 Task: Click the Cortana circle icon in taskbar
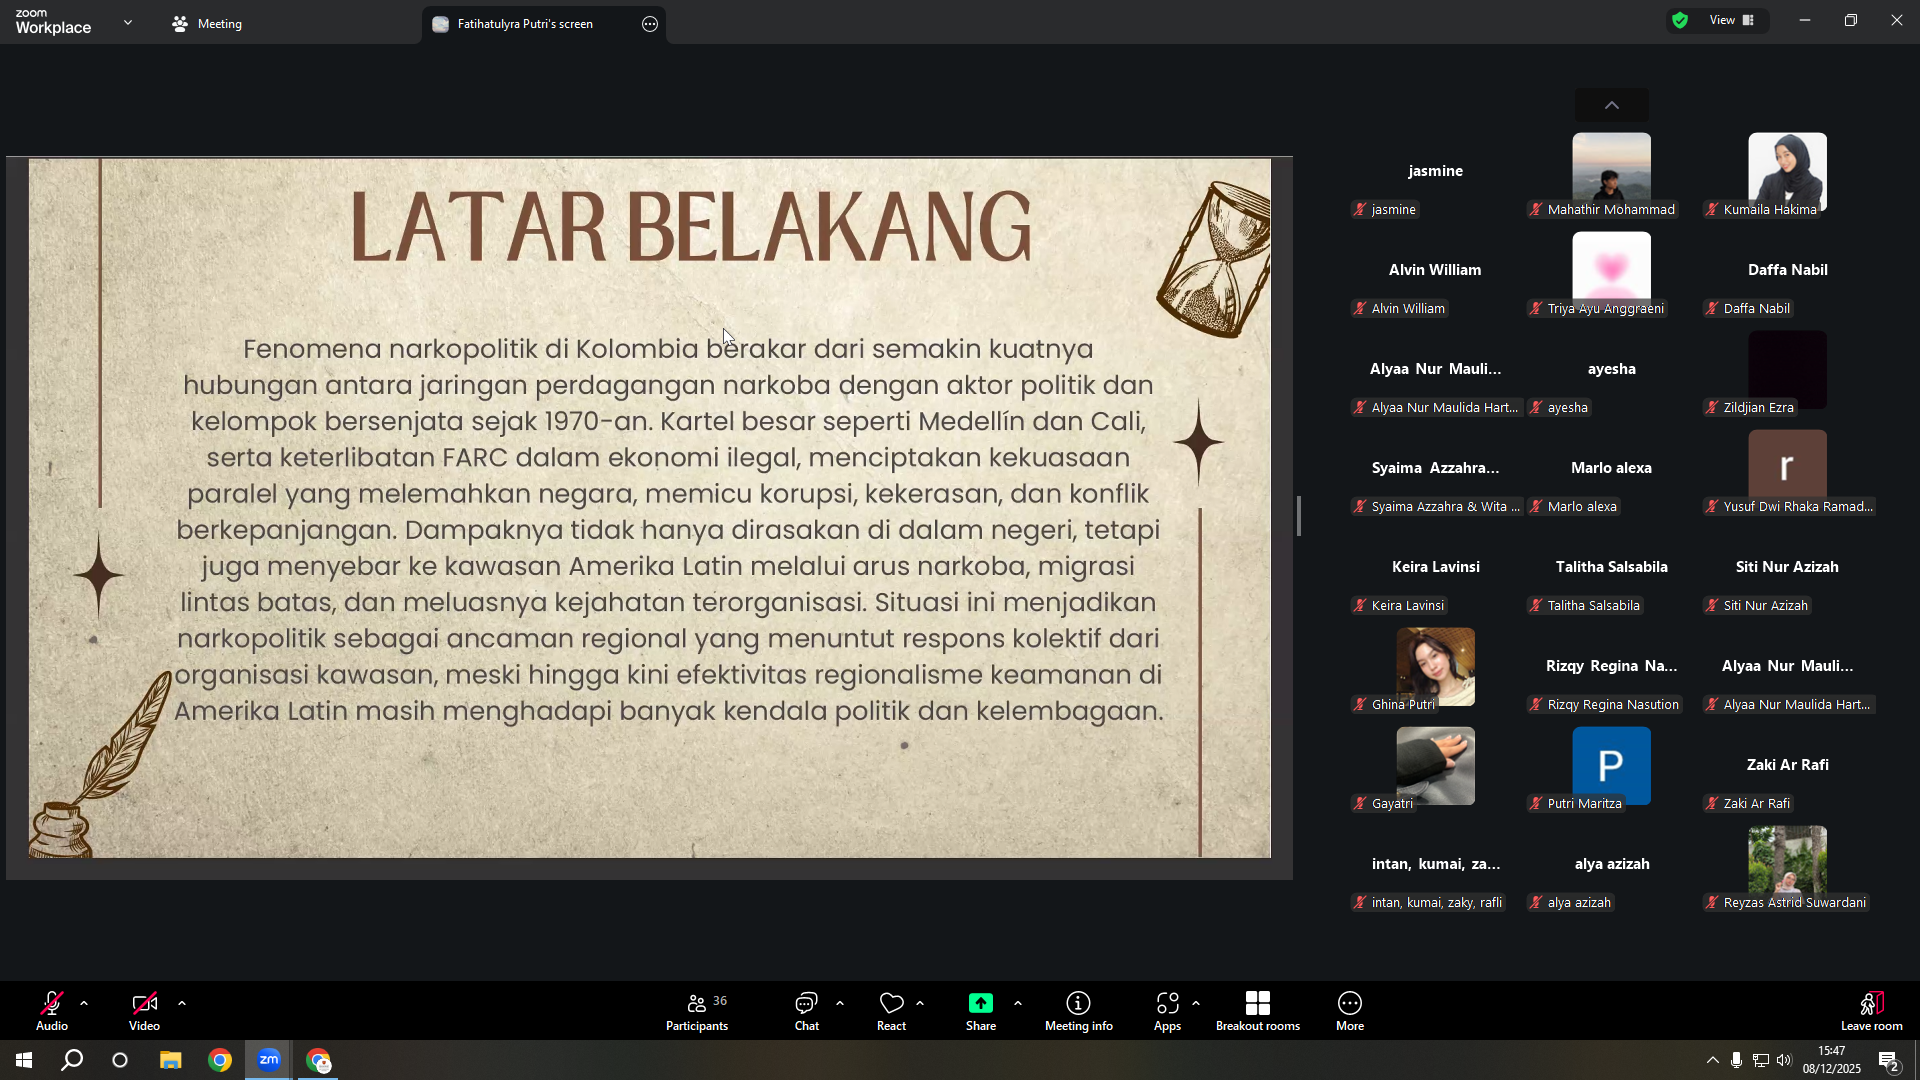(120, 1060)
